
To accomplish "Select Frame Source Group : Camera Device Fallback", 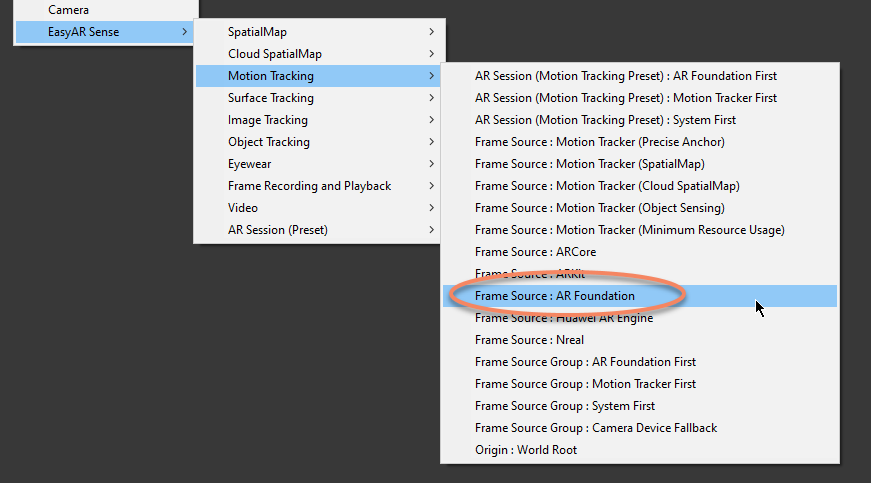I will [640, 428].
